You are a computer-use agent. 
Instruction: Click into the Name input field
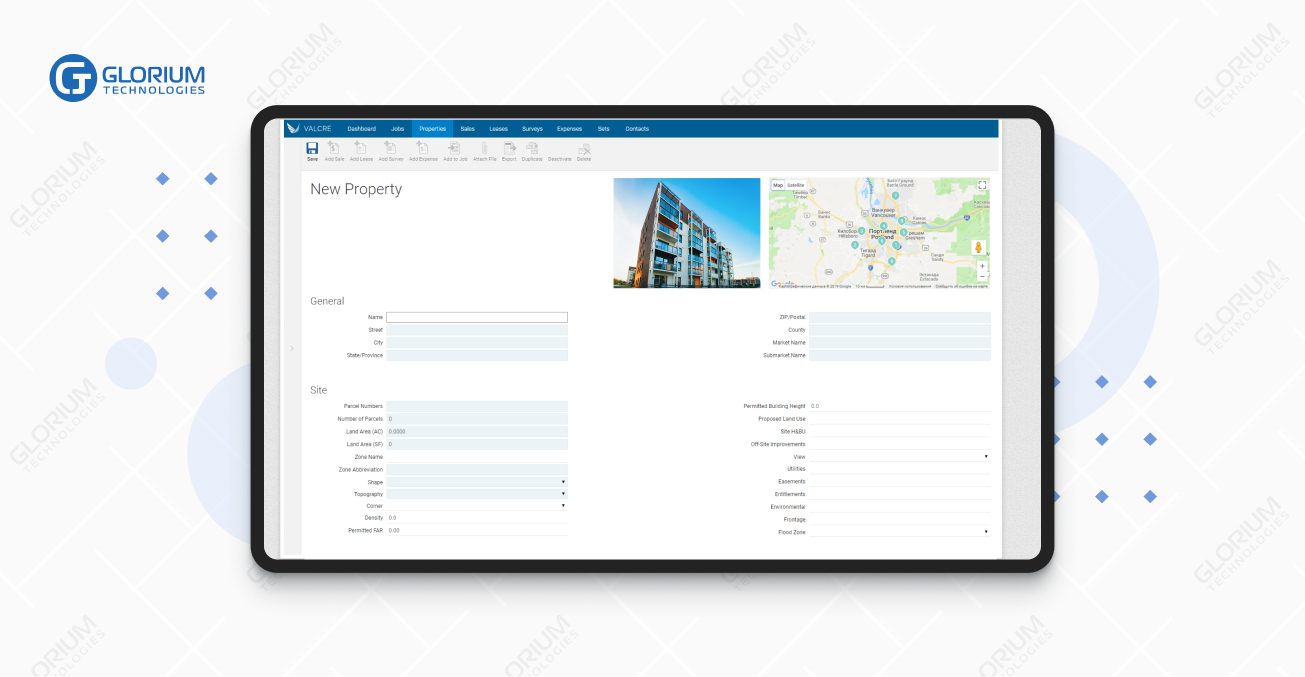tap(477, 317)
